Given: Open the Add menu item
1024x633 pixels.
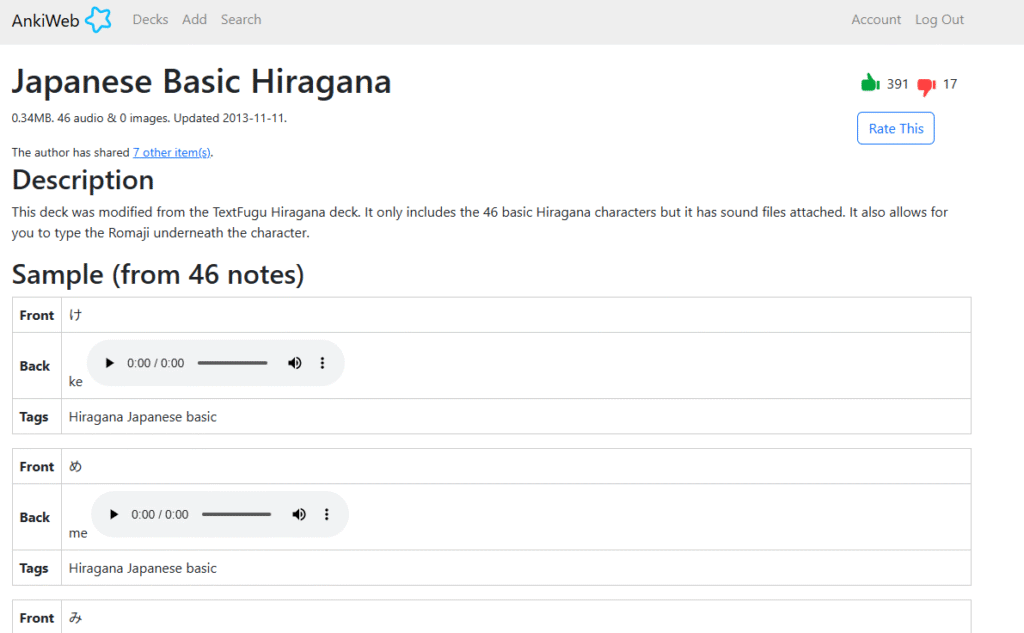Looking at the screenshot, I should click(194, 20).
